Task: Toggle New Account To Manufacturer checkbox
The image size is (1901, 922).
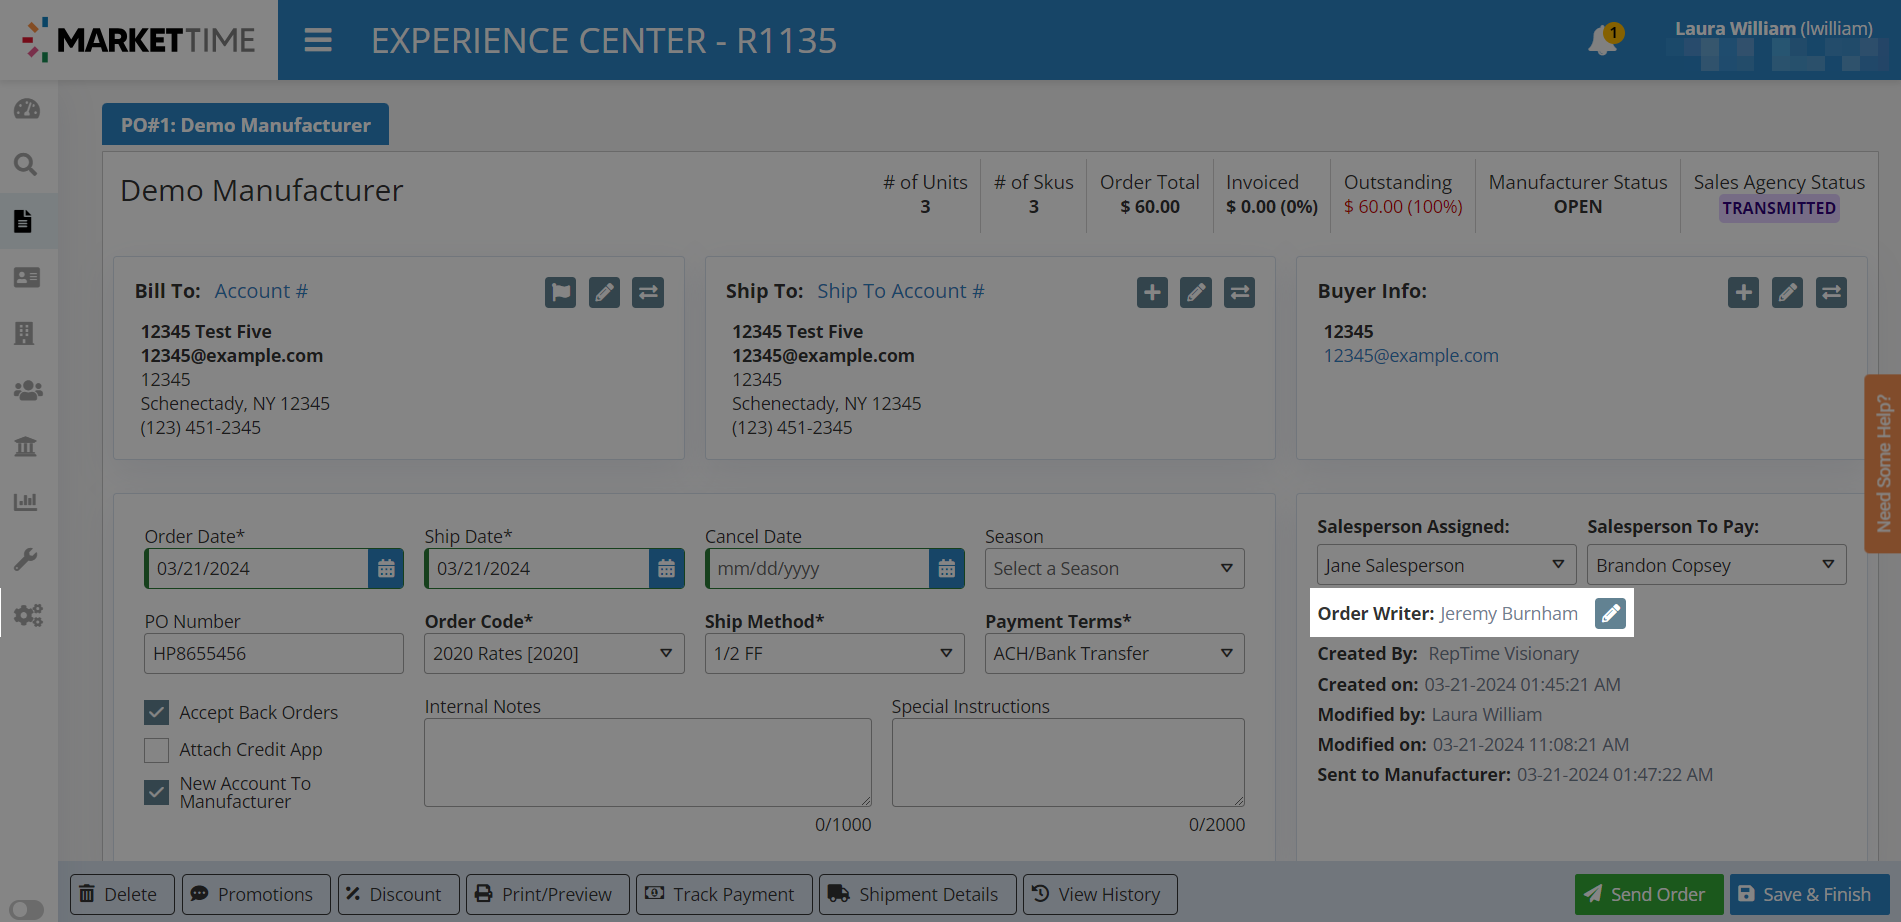Action: 157,792
